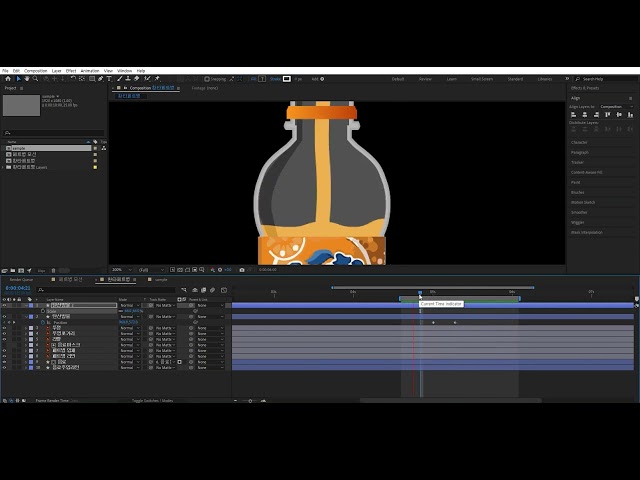Toggle Scale property stopwatch

[x=43, y=311]
